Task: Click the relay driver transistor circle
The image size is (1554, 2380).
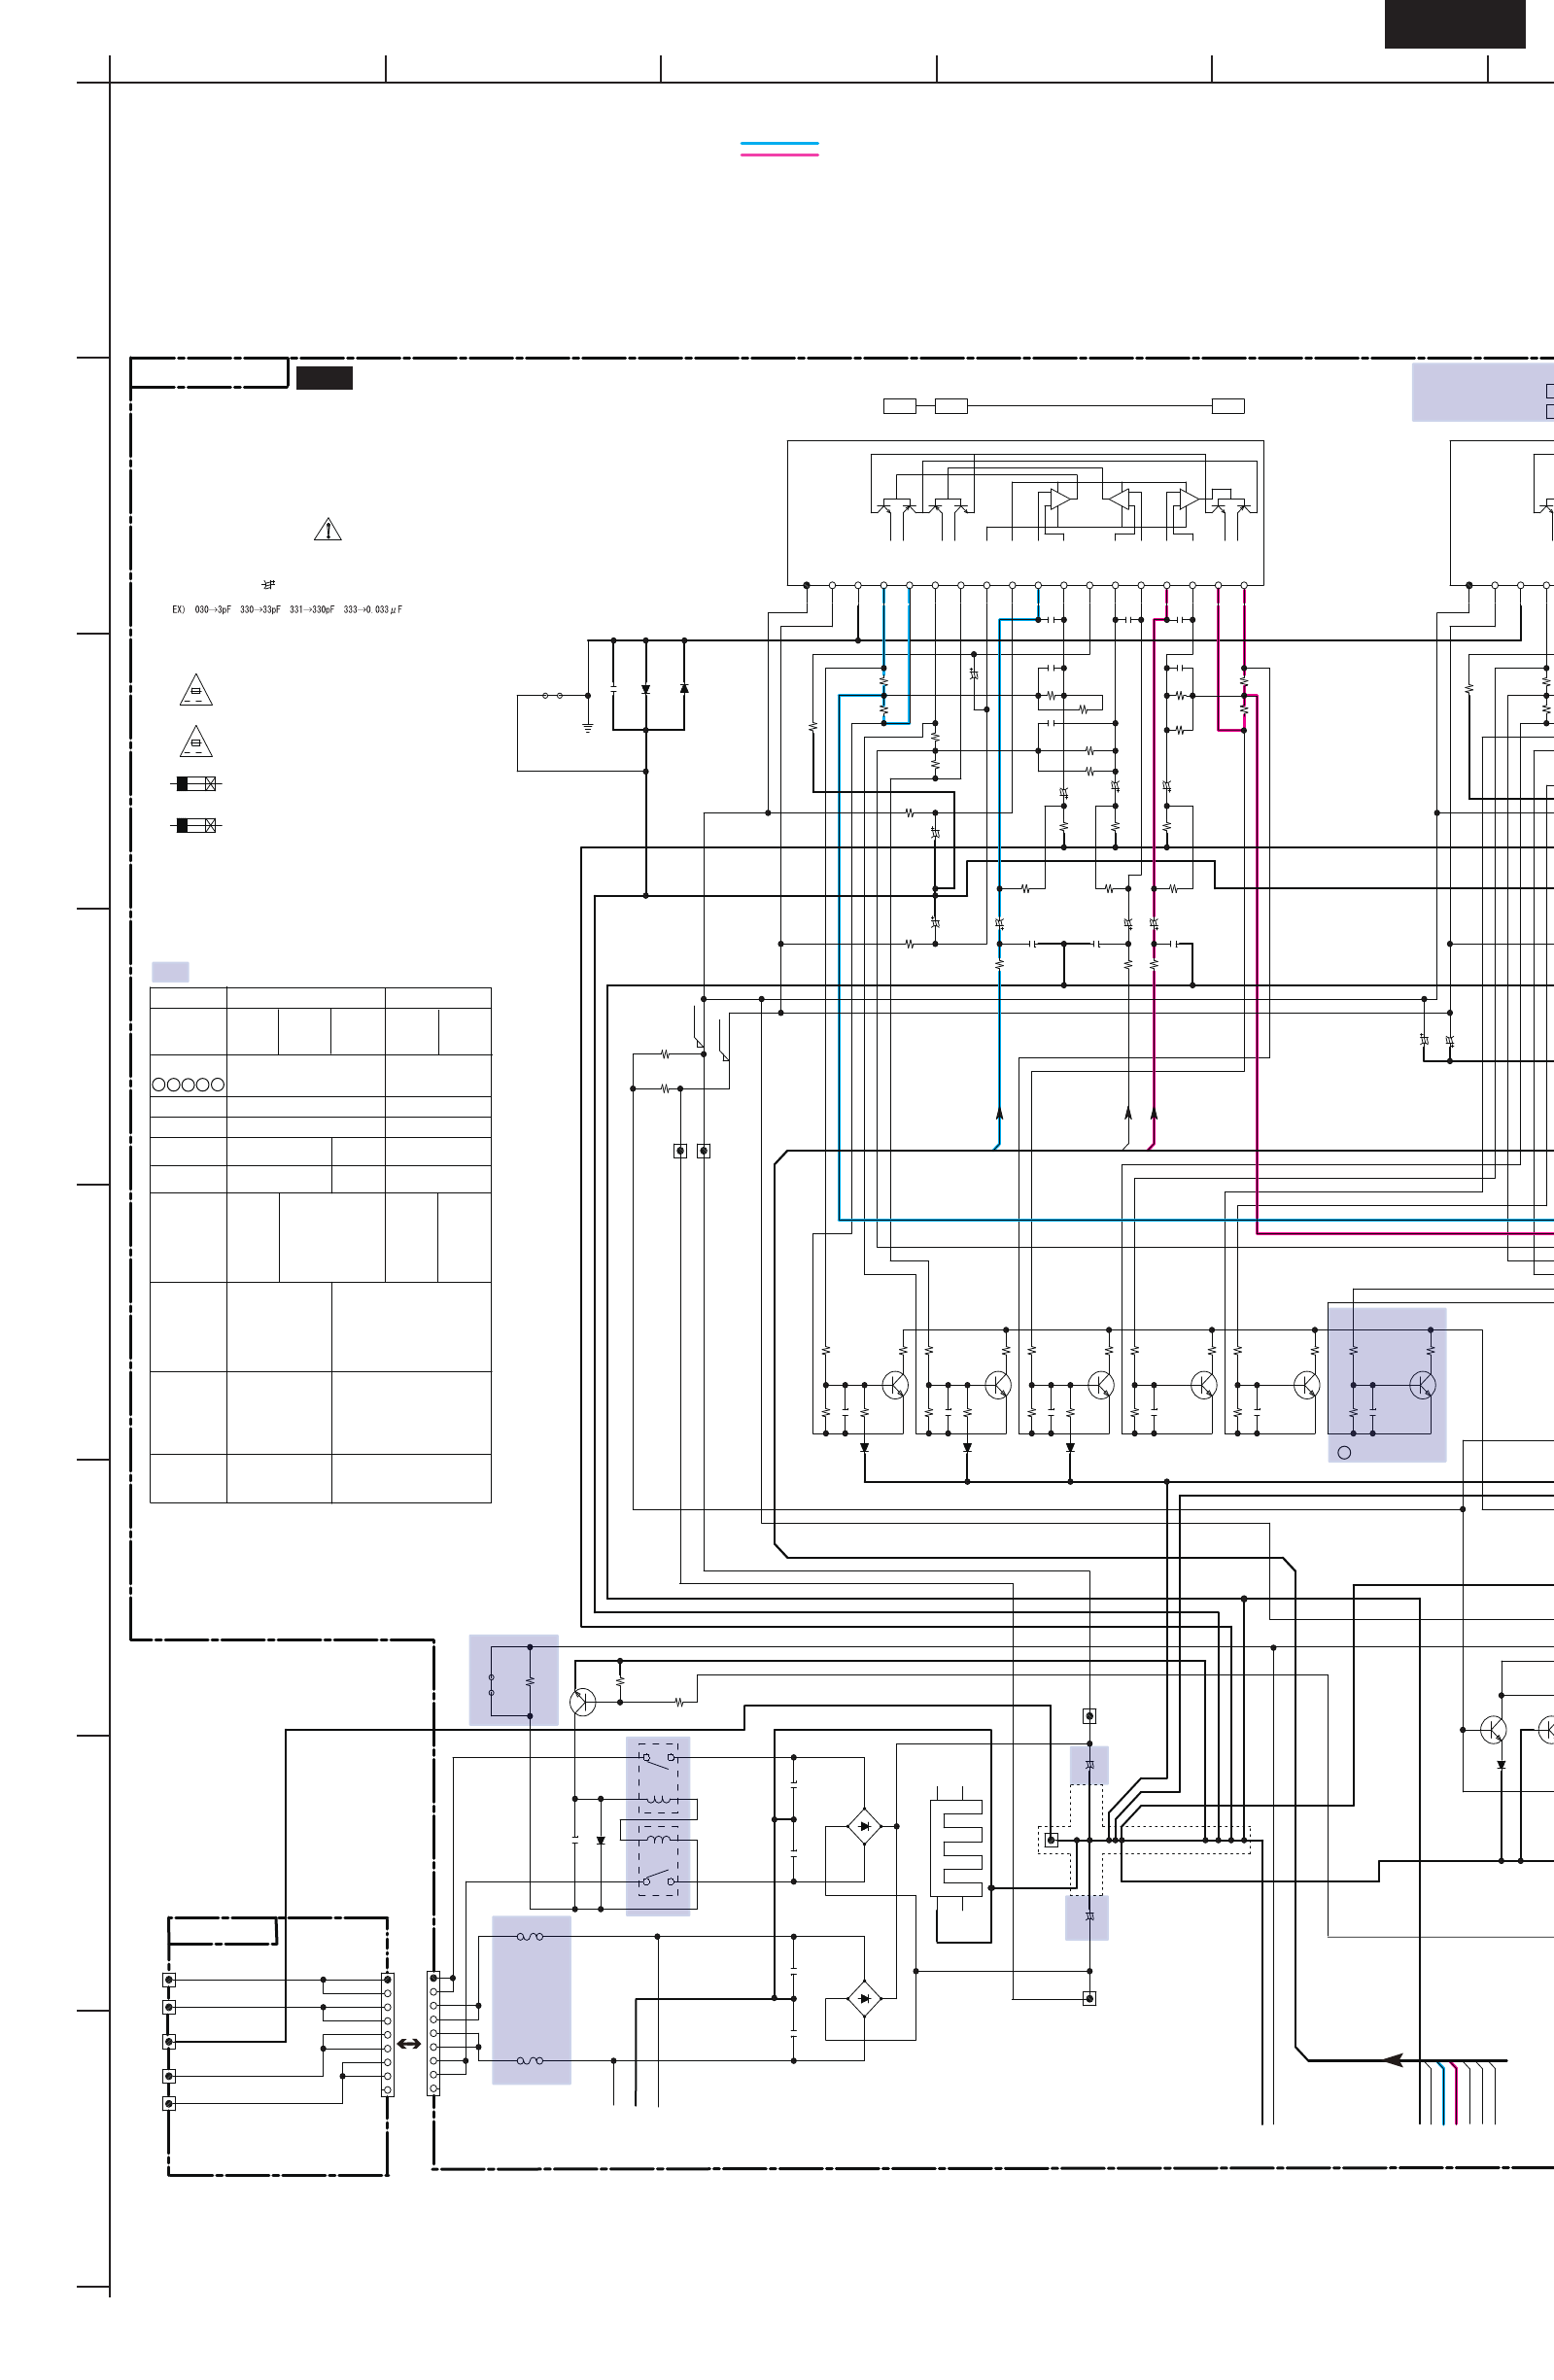Action: (x=583, y=1702)
